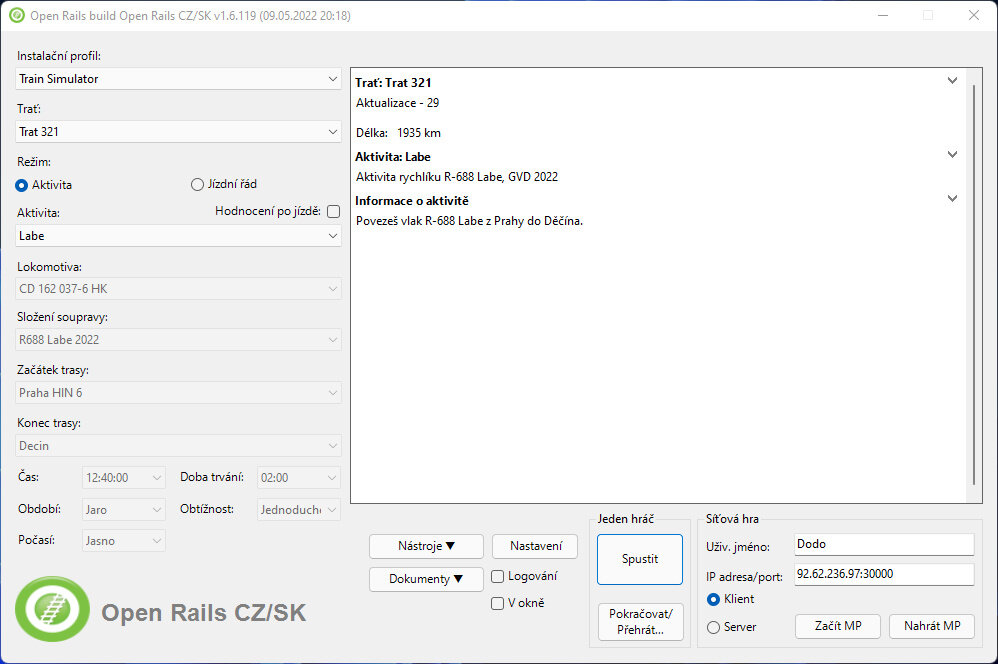Click the Začít MP button

[838, 626]
